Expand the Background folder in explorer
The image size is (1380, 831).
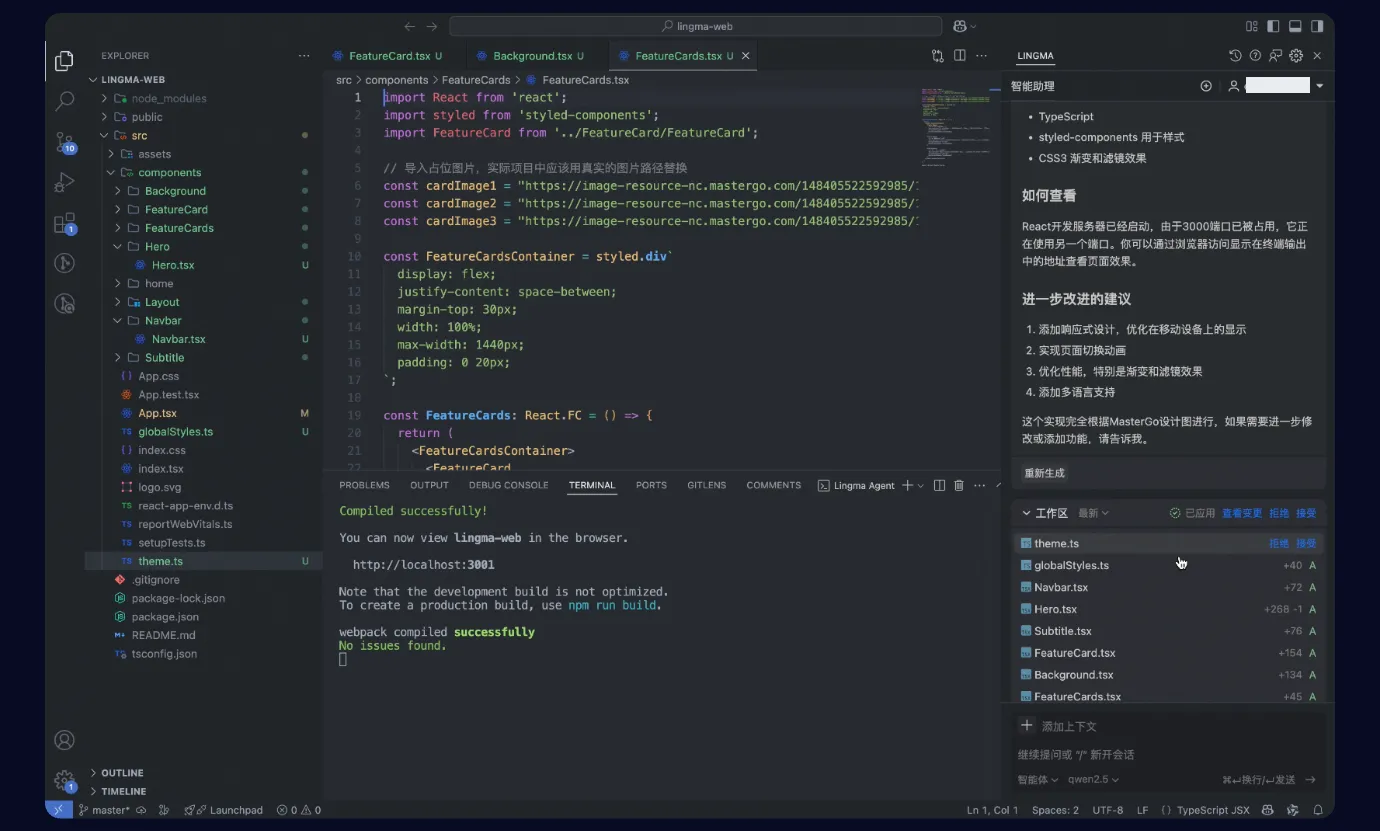pos(175,191)
